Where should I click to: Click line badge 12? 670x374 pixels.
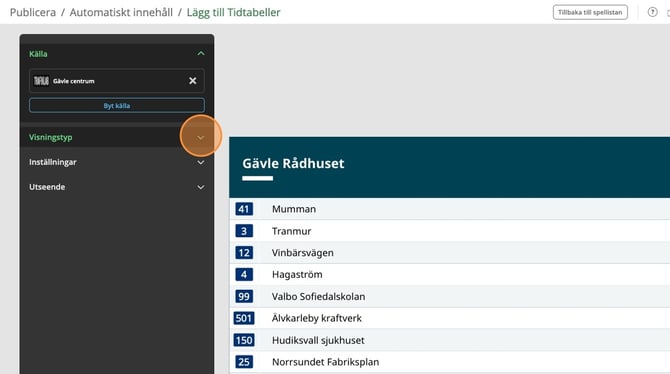coord(244,253)
